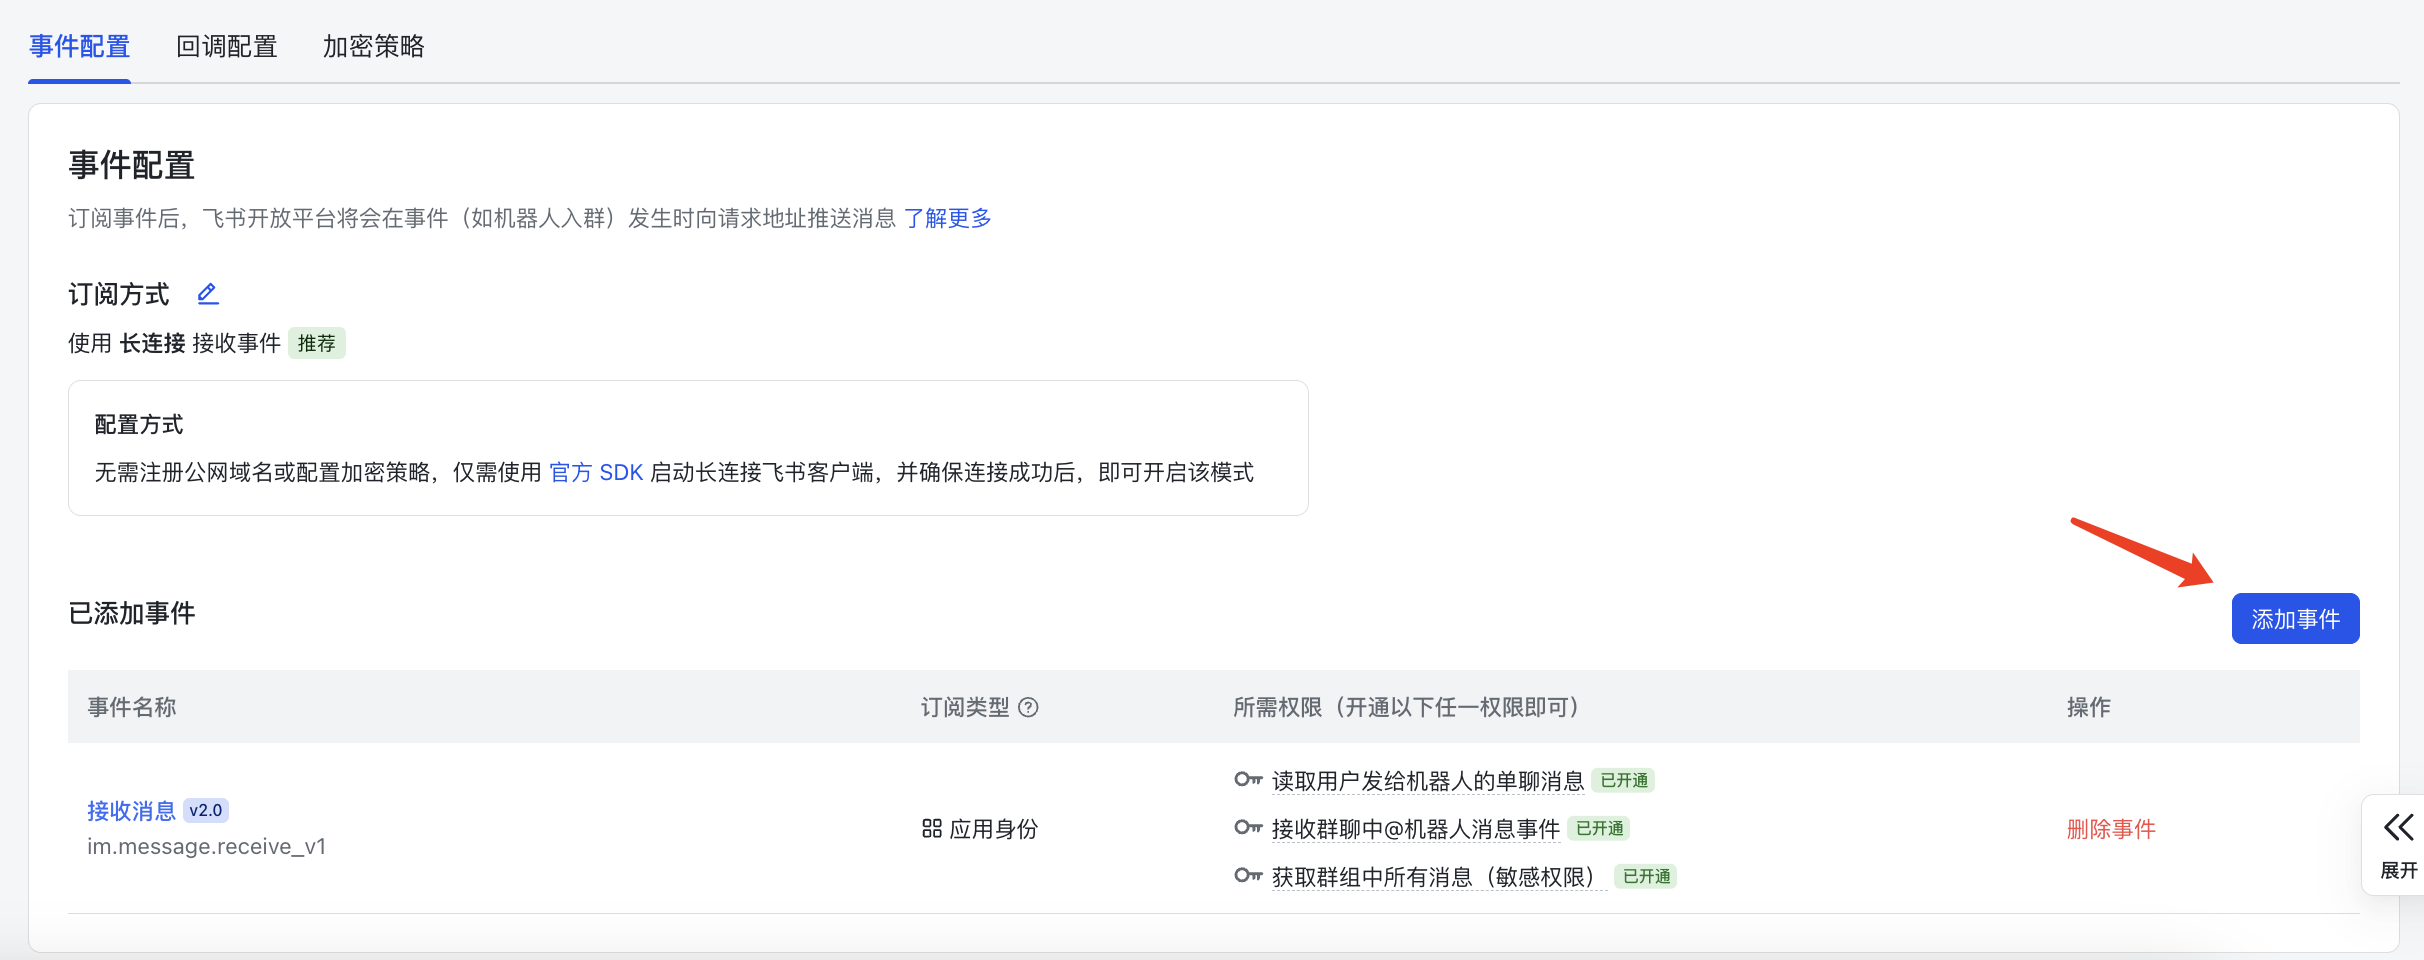The height and width of the screenshot is (960, 2424).
Task: Click the key icon before 读取用户发给机器人的单聊消息
Action: tap(1247, 780)
